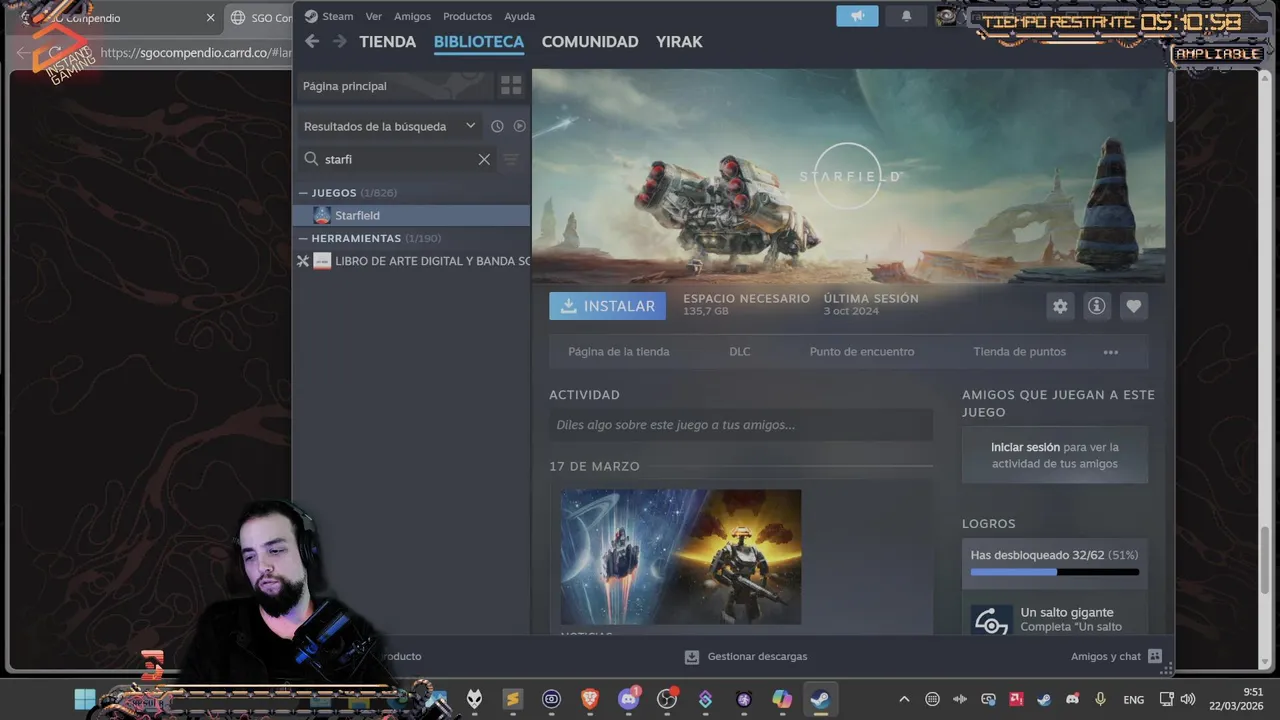Click the microphone tray icon
Viewport: 1280px width, 720px height.
click(x=1100, y=699)
